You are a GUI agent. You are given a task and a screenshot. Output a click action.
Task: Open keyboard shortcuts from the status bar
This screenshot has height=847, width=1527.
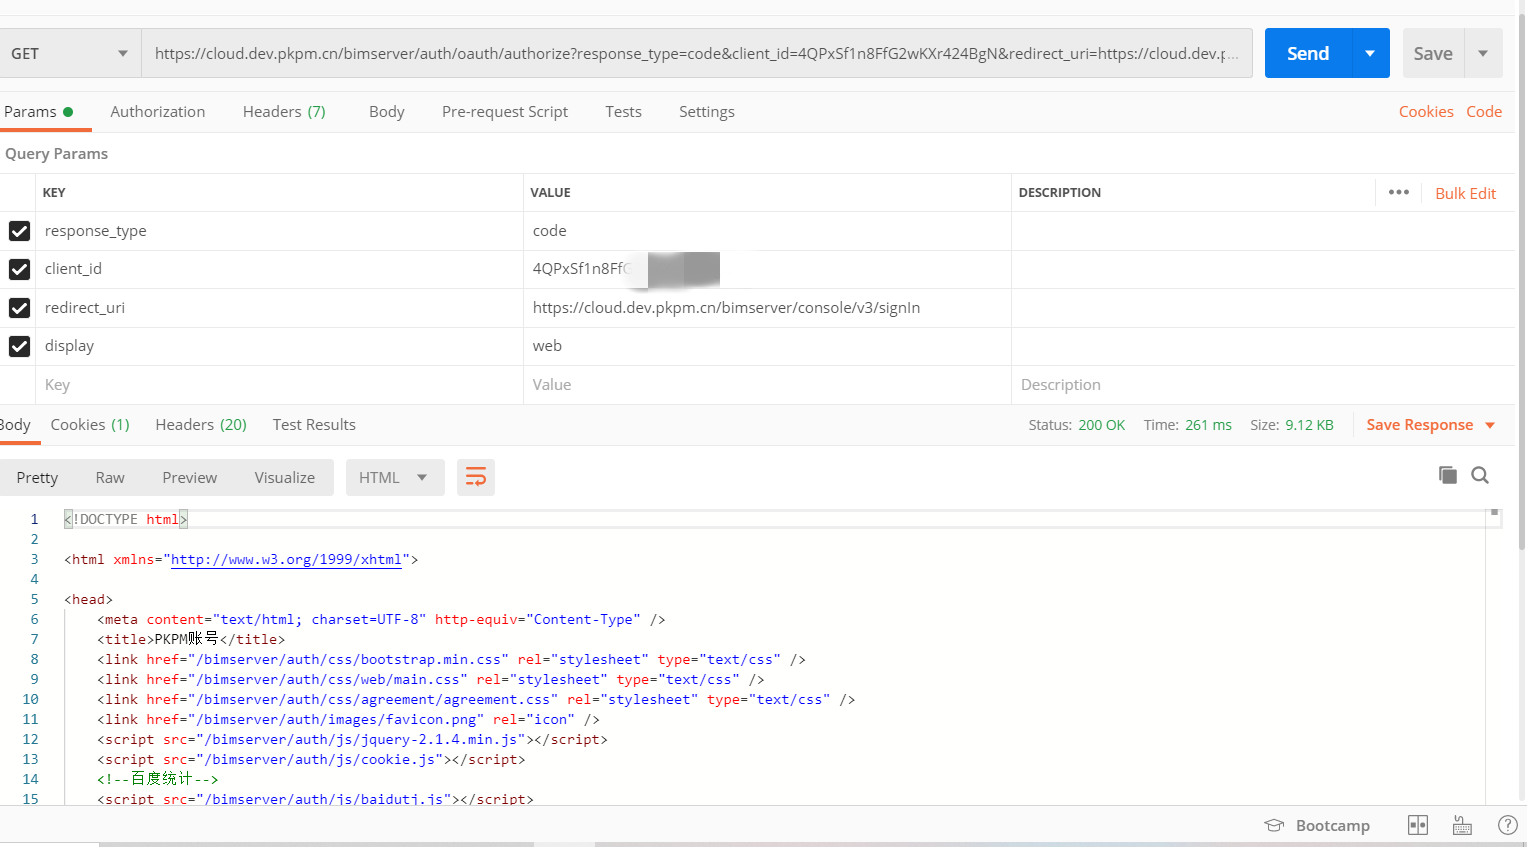pos(1461,824)
